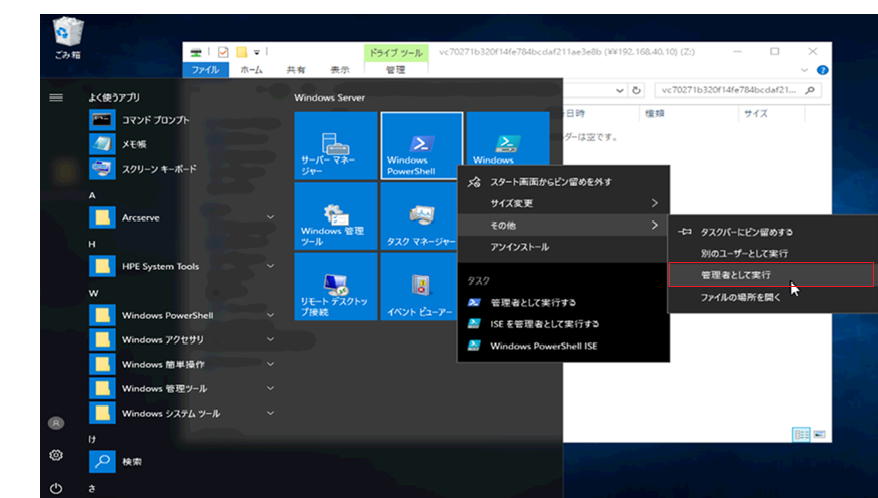Open the タスク マネージャー tile
Viewport: 878px width, 498px height.
pos(419,216)
